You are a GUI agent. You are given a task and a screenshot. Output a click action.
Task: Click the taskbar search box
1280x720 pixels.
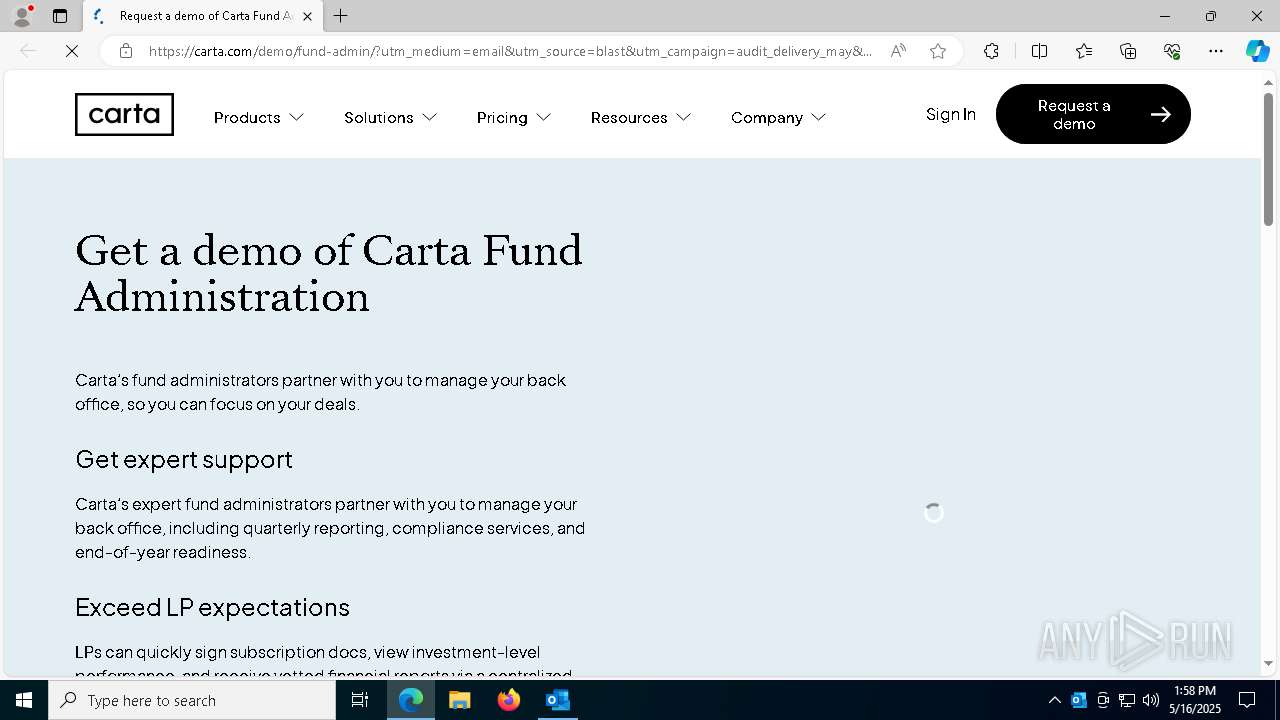(192, 700)
